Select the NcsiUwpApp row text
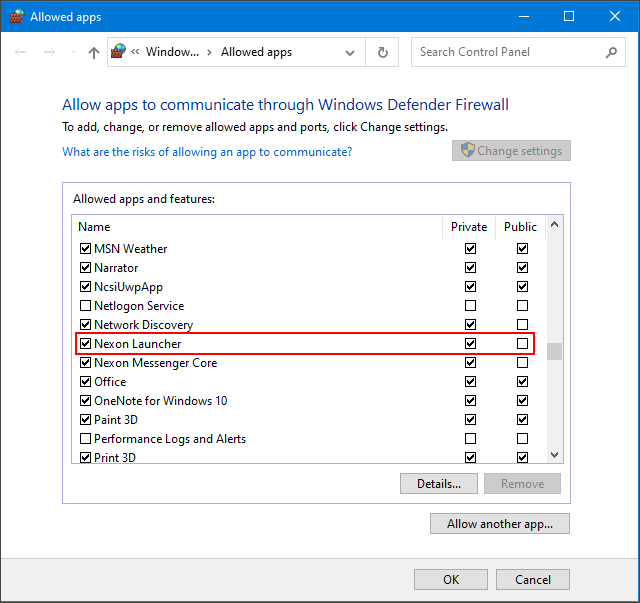Image resolution: width=640 pixels, height=603 pixels. (x=129, y=287)
